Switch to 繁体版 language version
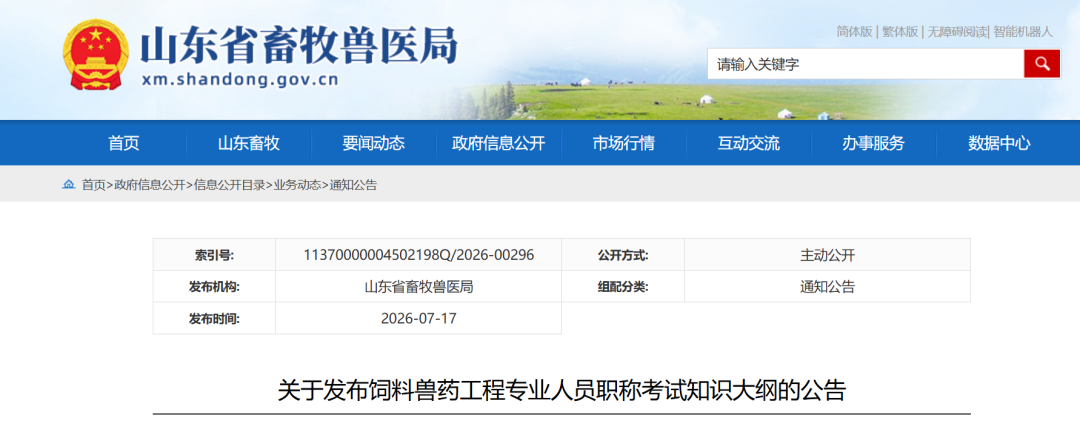 pyautogui.click(x=900, y=32)
